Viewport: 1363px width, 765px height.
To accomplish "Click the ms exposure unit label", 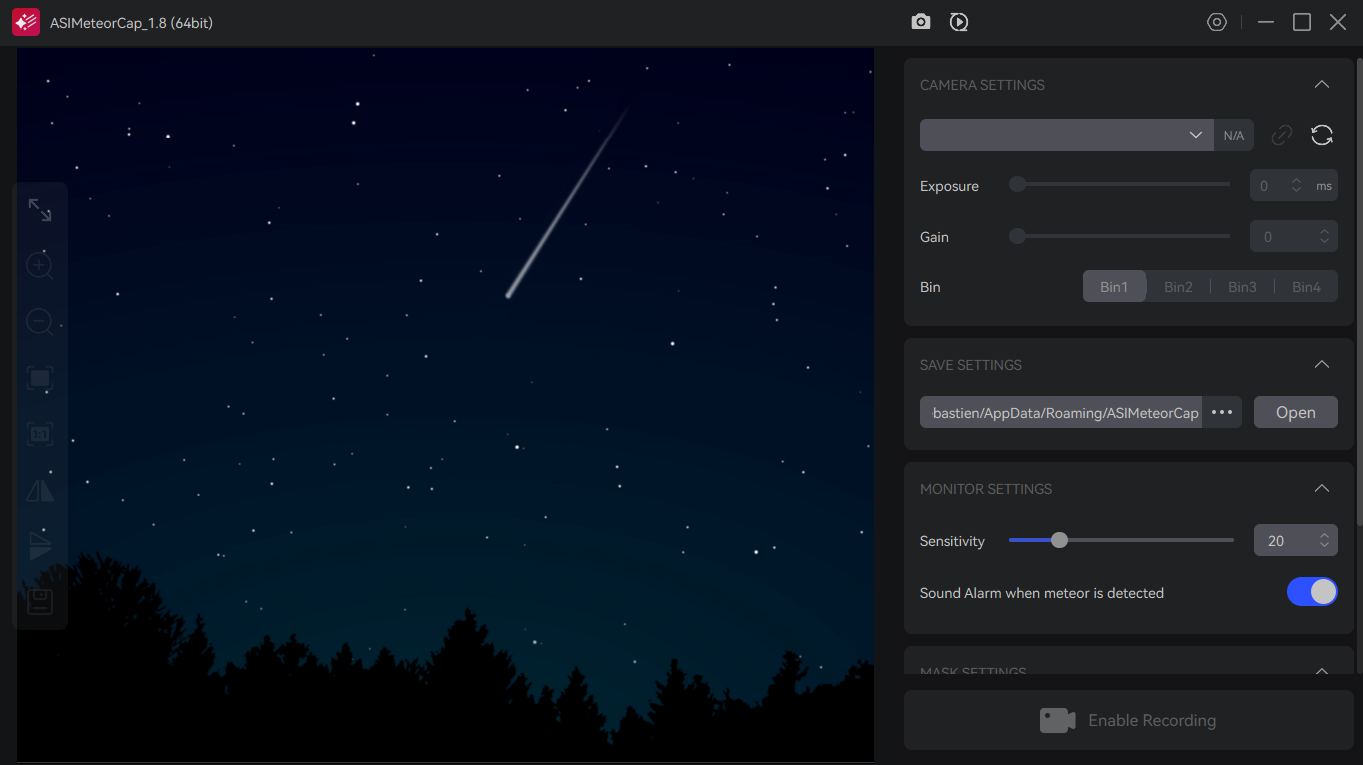I will point(1324,186).
